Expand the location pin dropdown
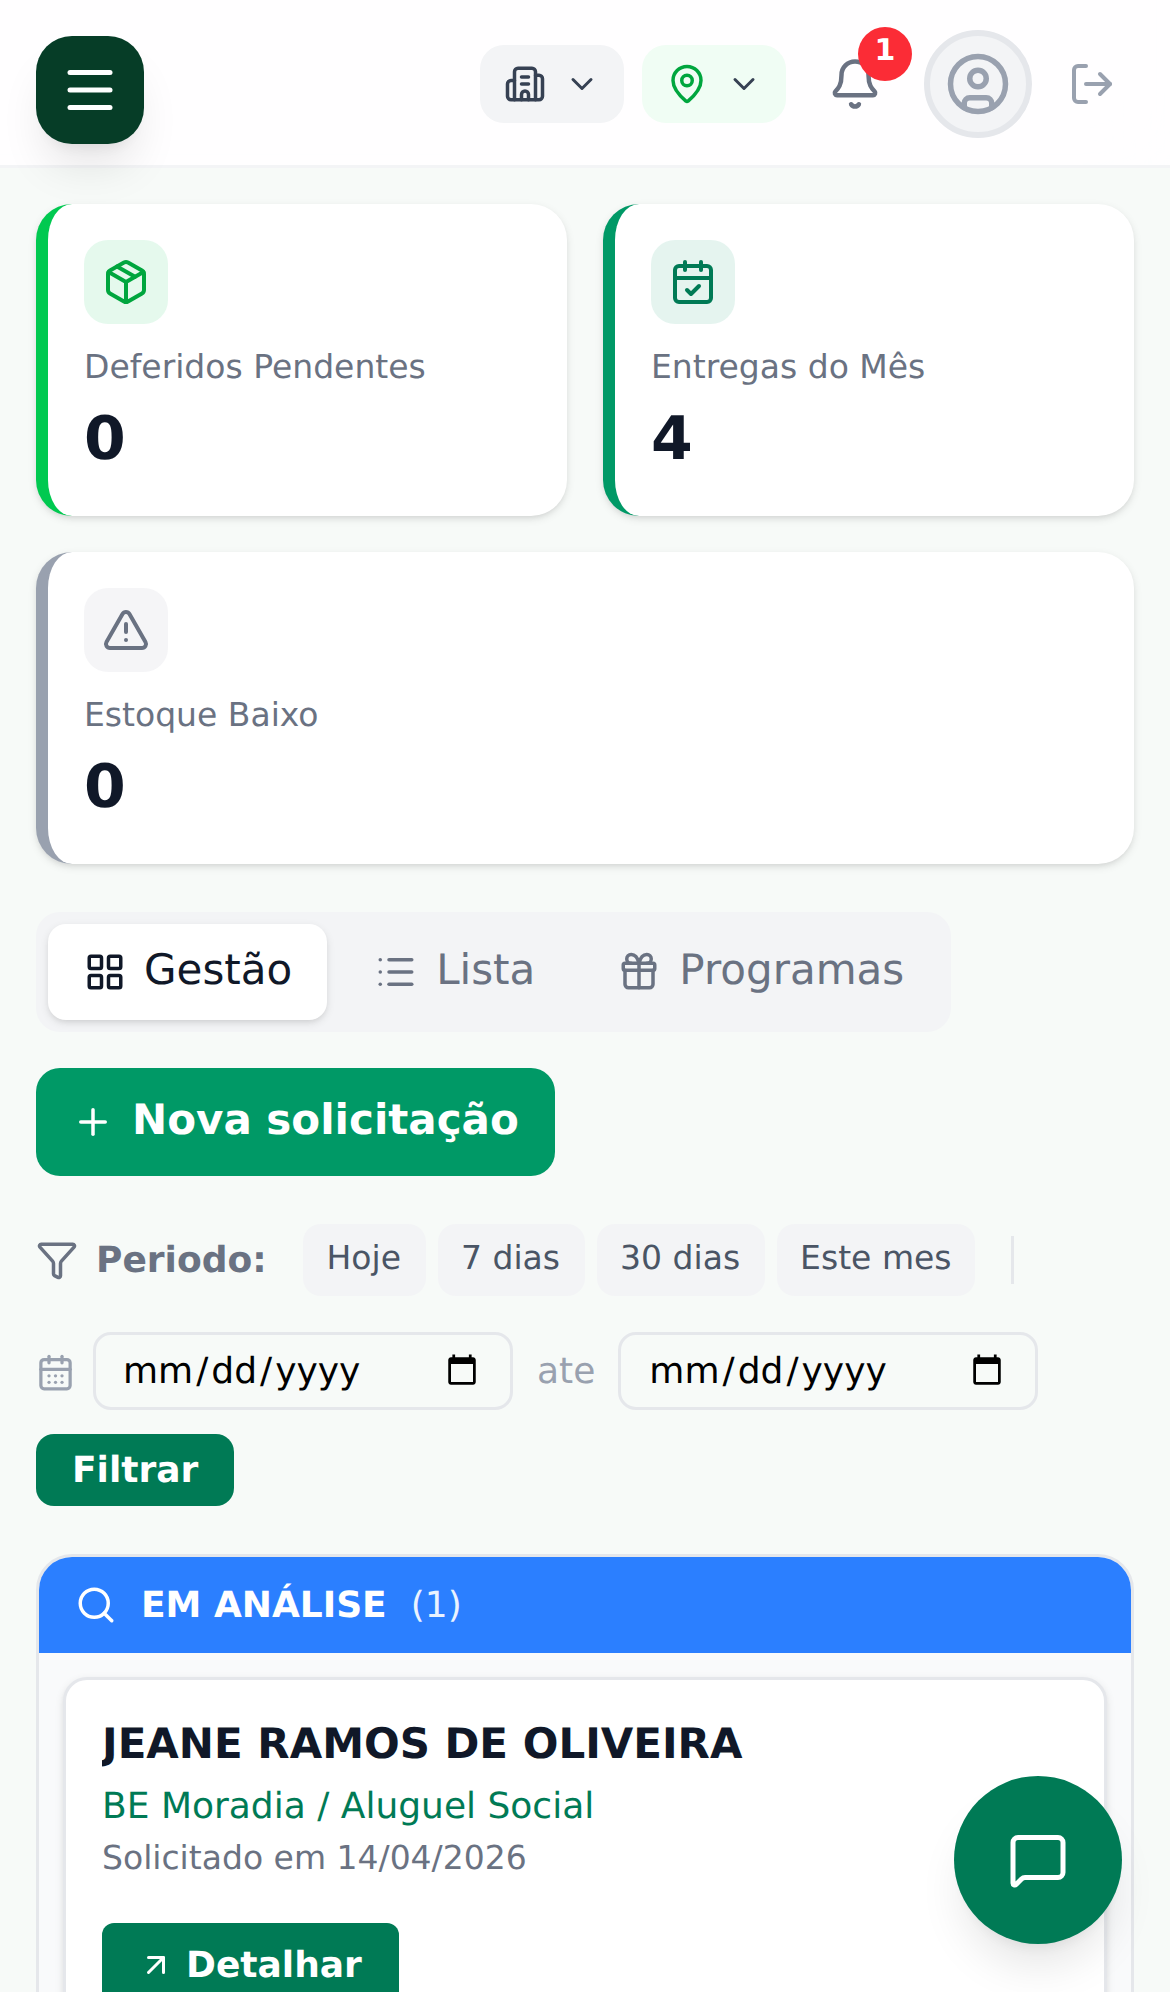Image resolution: width=1170 pixels, height=1992 pixels. 713,84
